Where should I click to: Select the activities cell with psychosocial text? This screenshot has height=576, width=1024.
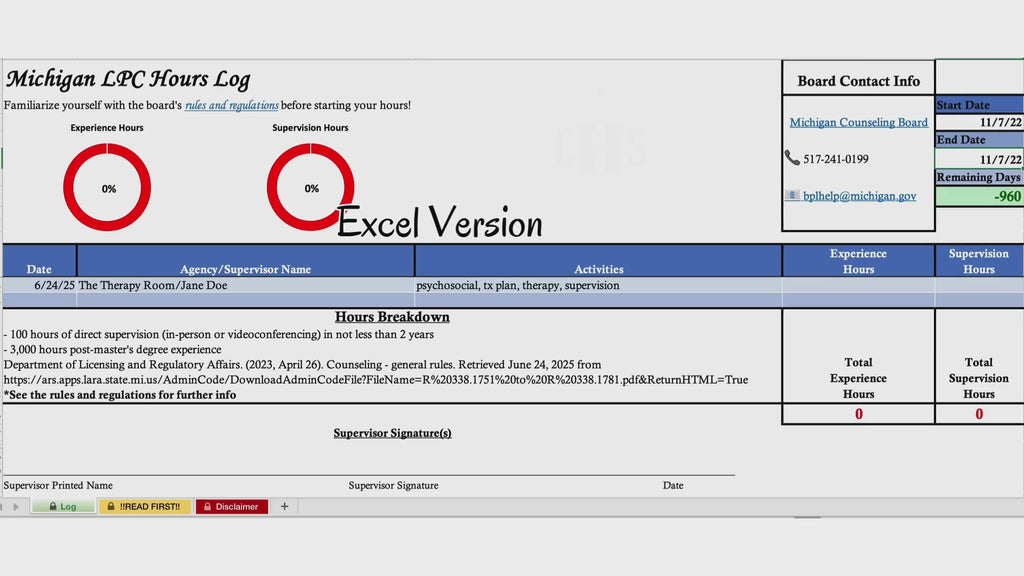point(598,285)
